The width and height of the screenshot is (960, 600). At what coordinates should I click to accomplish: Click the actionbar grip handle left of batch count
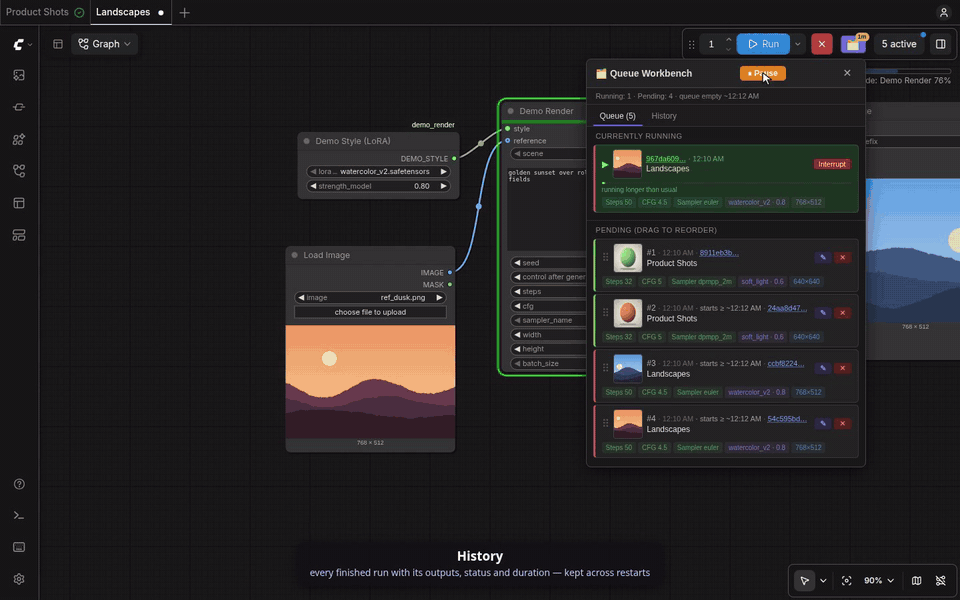[x=691, y=45]
